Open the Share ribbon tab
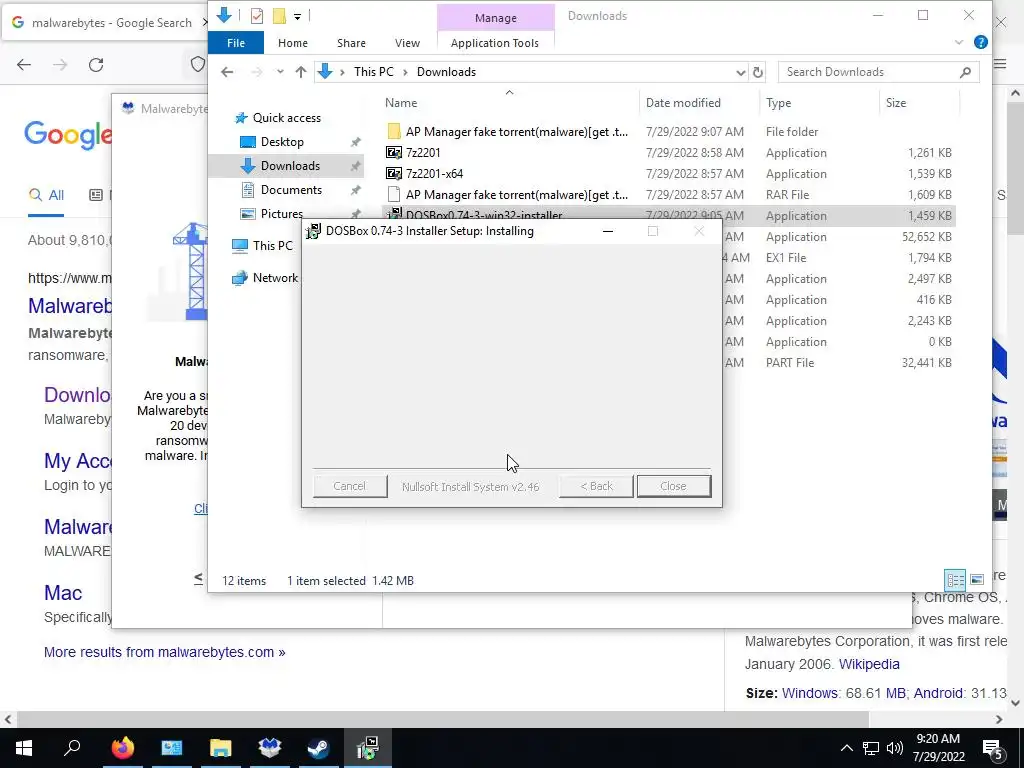1024x768 pixels. tap(351, 42)
